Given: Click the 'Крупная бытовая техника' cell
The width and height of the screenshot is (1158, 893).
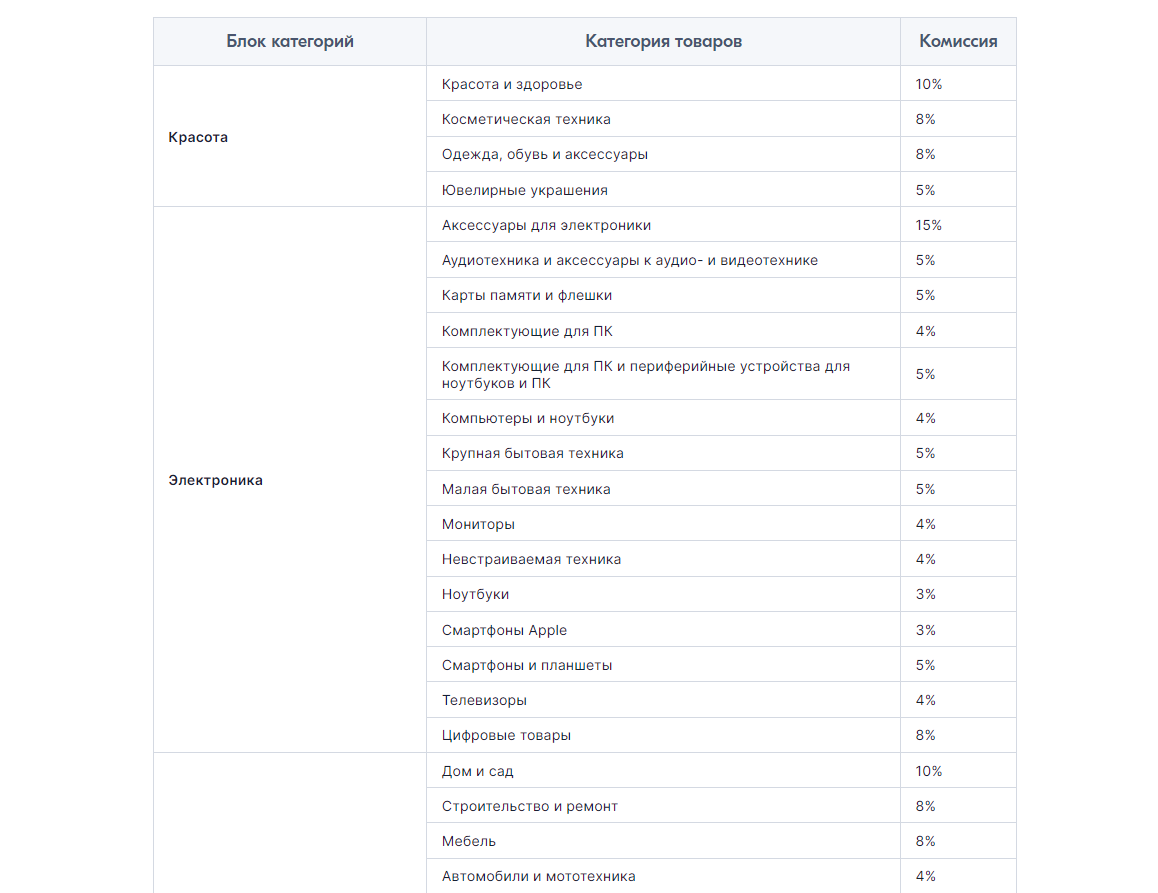Looking at the screenshot, I should (663, 454).
